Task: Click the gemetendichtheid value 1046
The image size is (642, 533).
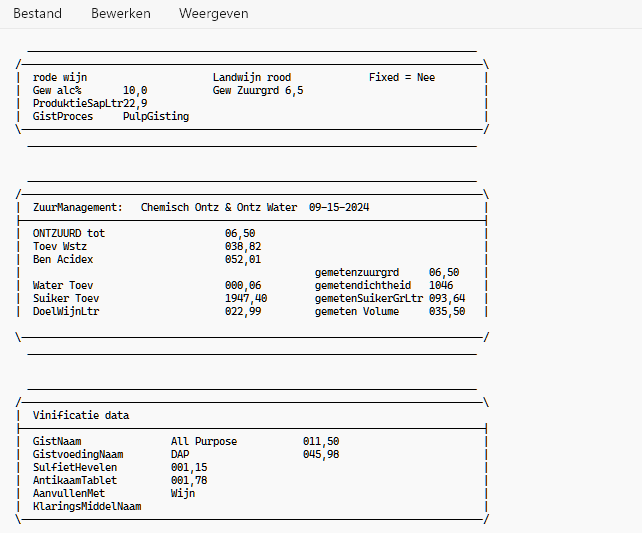Action: 441,285
